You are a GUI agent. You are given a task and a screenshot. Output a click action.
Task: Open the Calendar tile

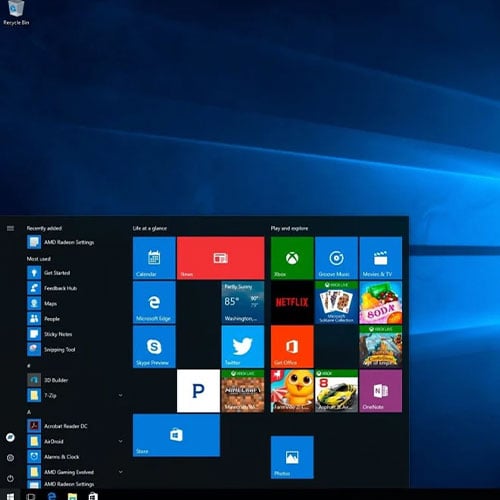(154, 258)
